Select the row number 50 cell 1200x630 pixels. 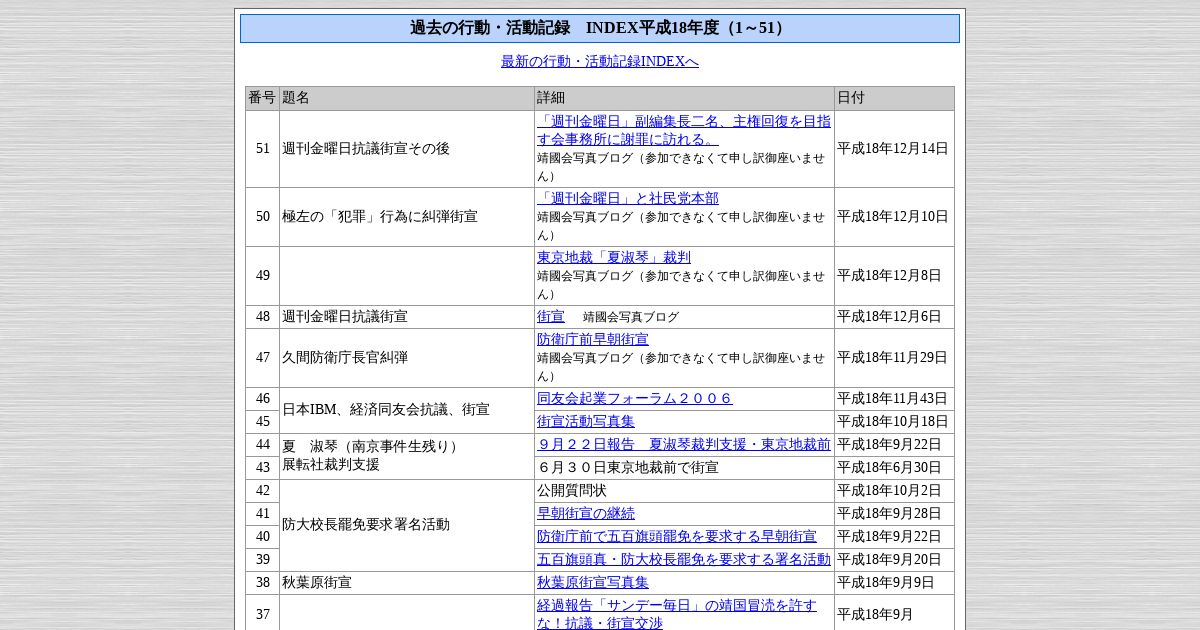coord(262,216)
